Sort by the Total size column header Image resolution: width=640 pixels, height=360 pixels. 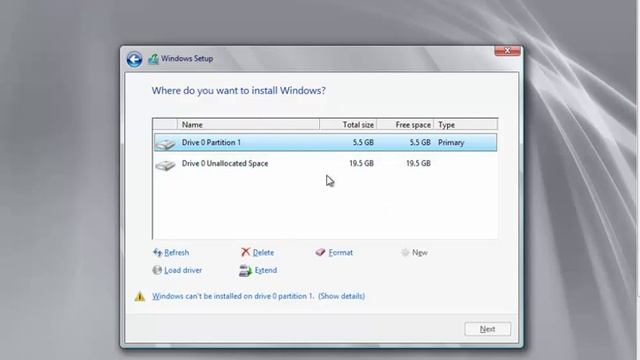(x=348, y=124)
